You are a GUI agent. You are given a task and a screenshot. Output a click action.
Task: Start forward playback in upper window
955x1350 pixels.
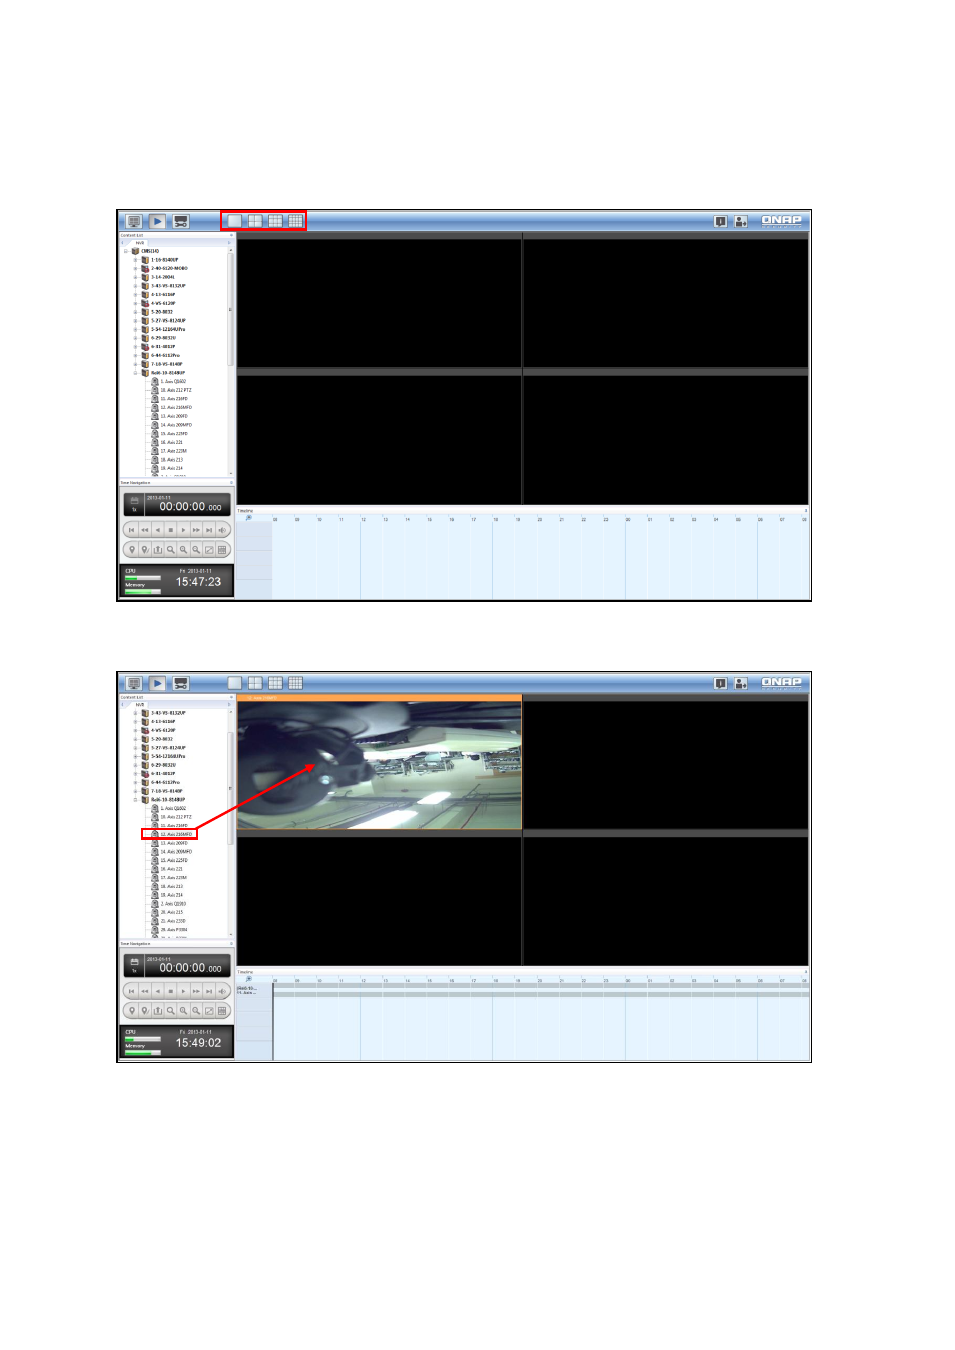[x=183, y=530]
